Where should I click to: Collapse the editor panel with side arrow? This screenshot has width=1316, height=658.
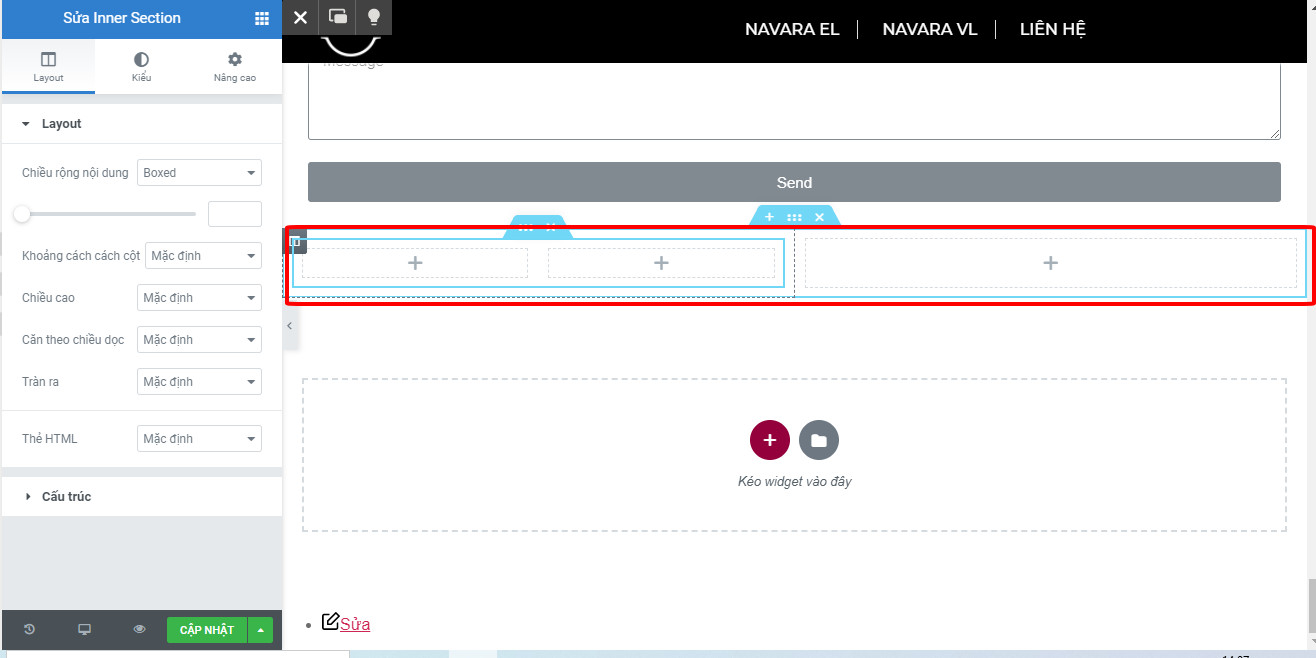[290, 326]
